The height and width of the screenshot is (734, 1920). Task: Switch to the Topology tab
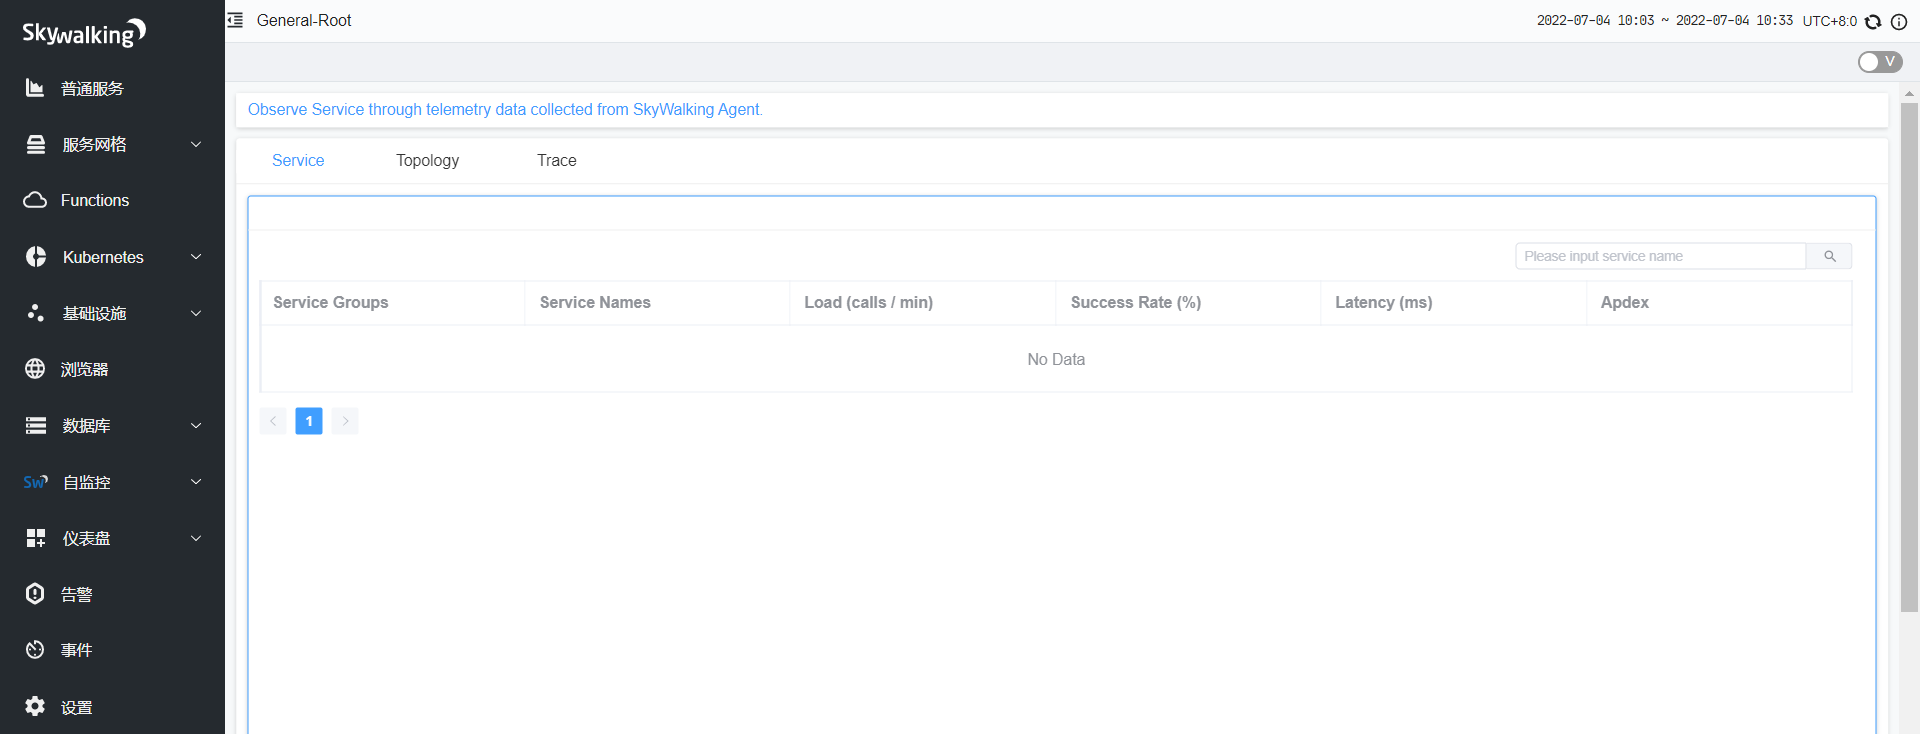tap(427, 160)
